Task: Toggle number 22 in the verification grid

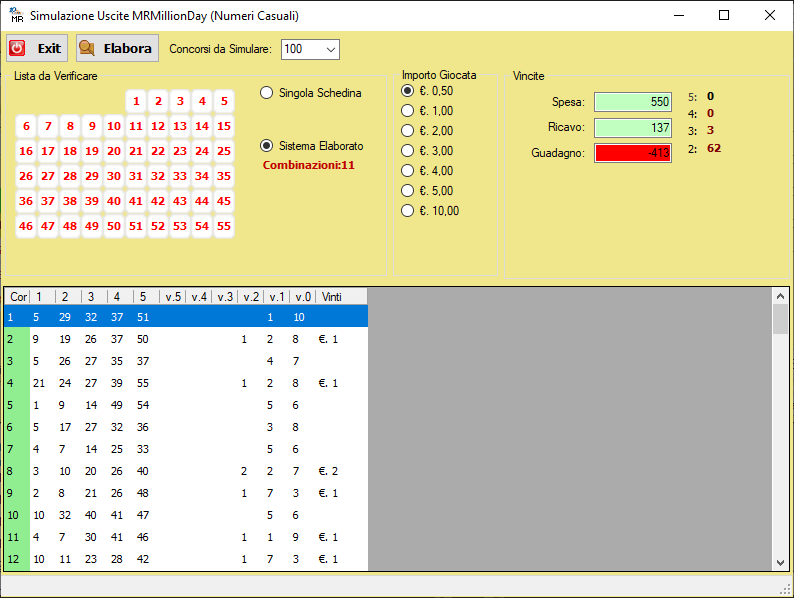Action: pos(158,151)
